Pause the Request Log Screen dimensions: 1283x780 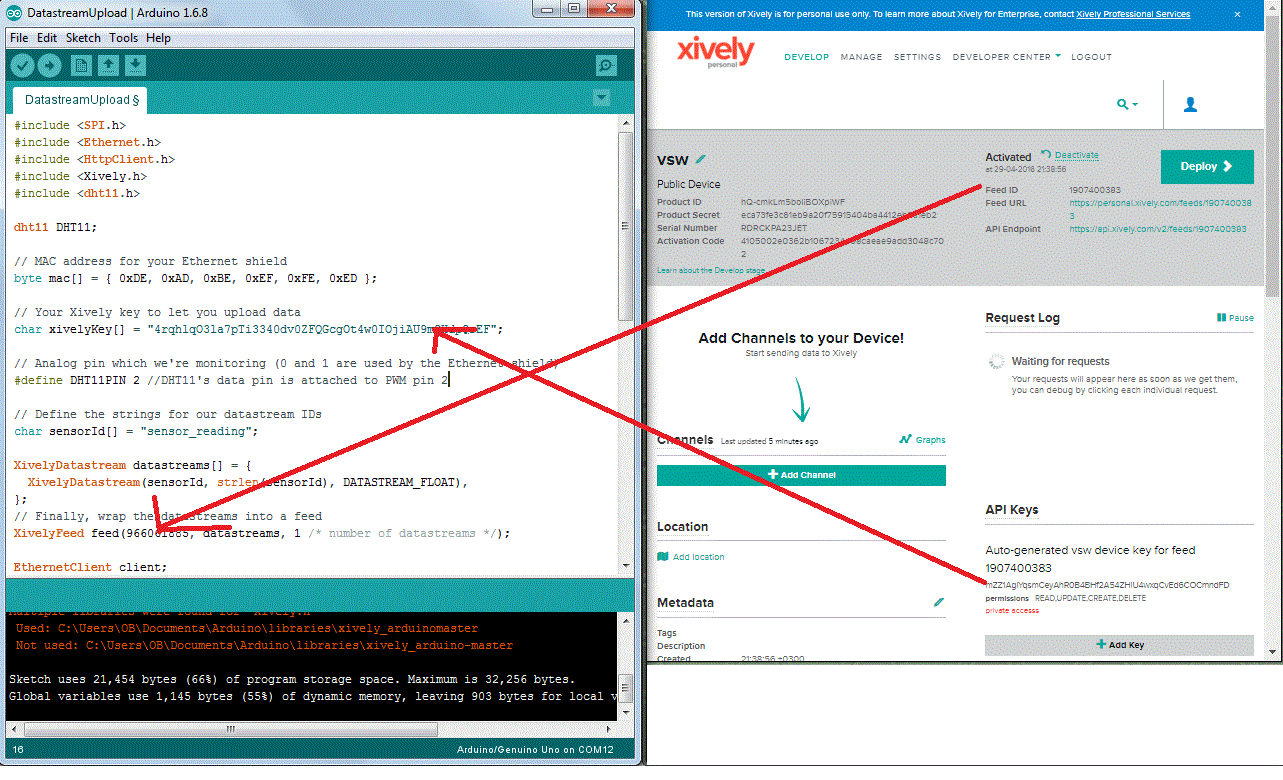[1235, 318]
